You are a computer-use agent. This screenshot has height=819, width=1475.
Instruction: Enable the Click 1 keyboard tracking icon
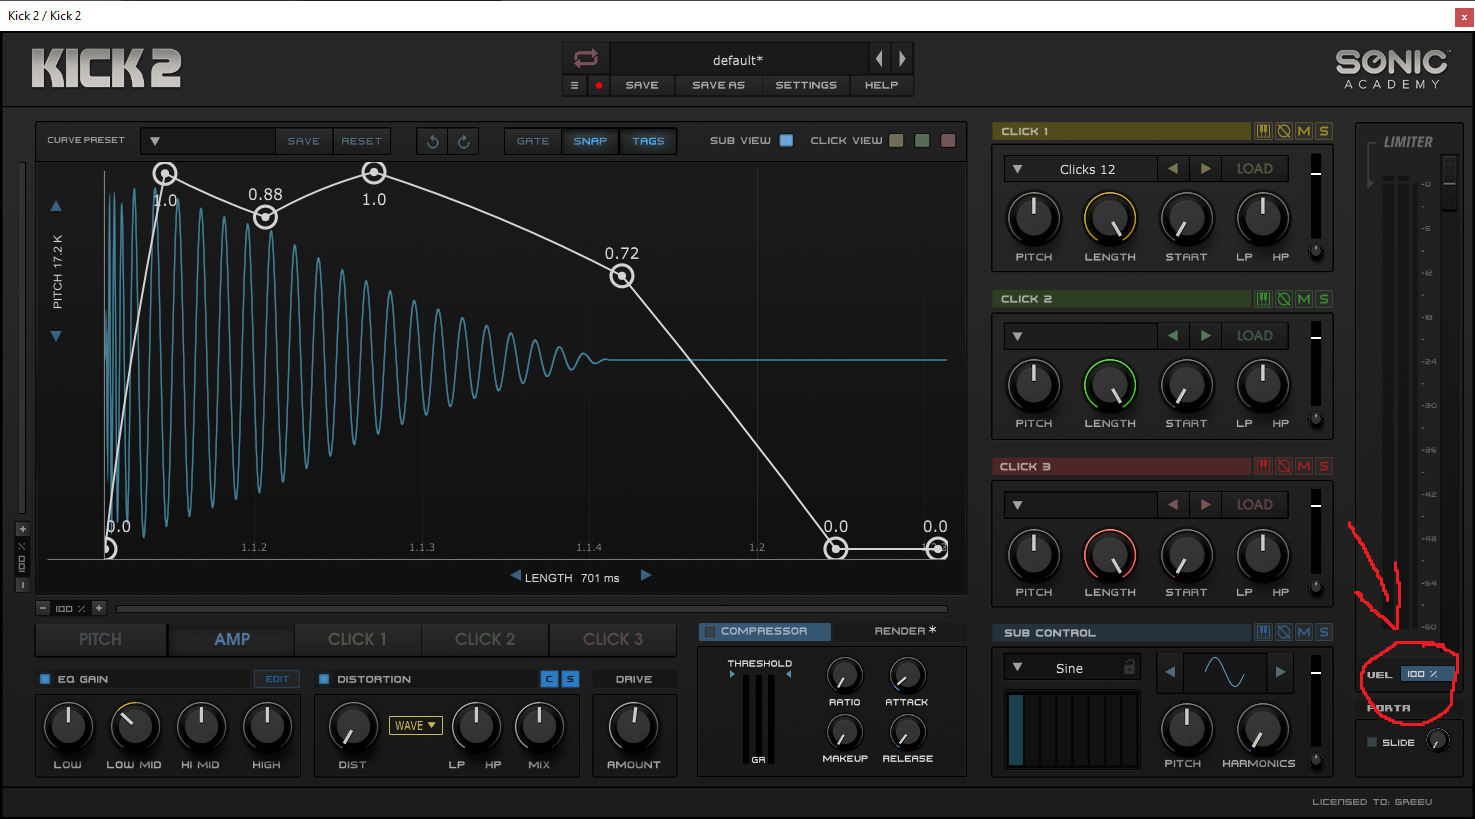tap(1263, 131)
